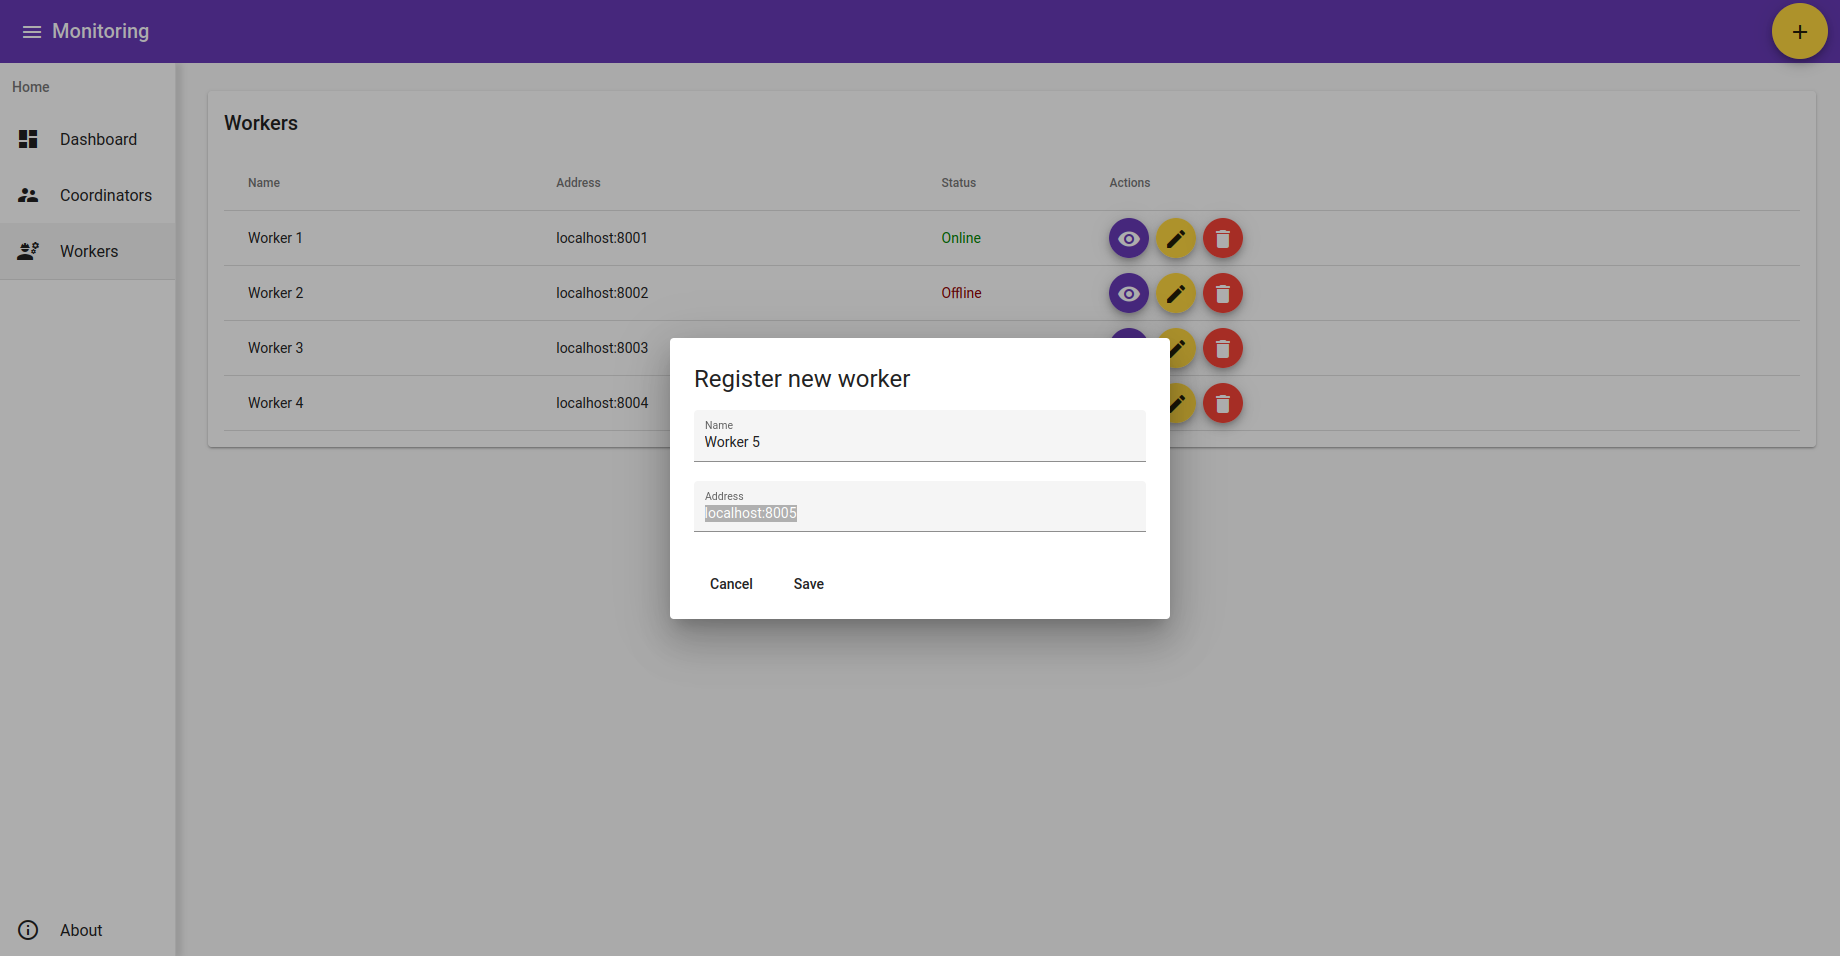1840x956 pixels.
Task: Edit Worker 3 with the pencil icon
Action: coord(1182,348)
